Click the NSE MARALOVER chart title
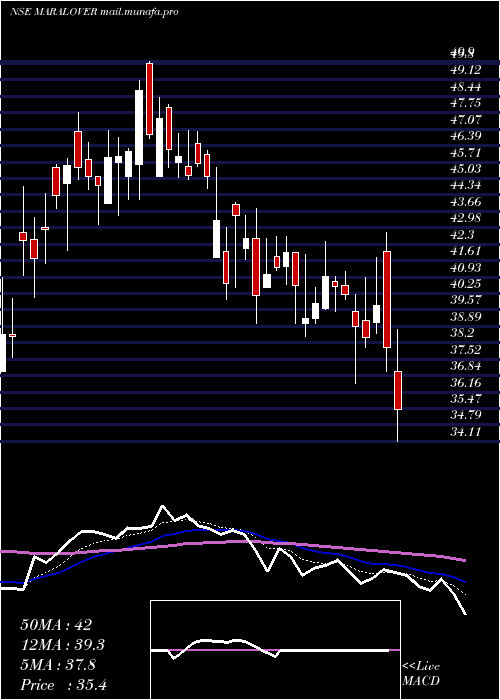500x700 pixels. [94, 12]
